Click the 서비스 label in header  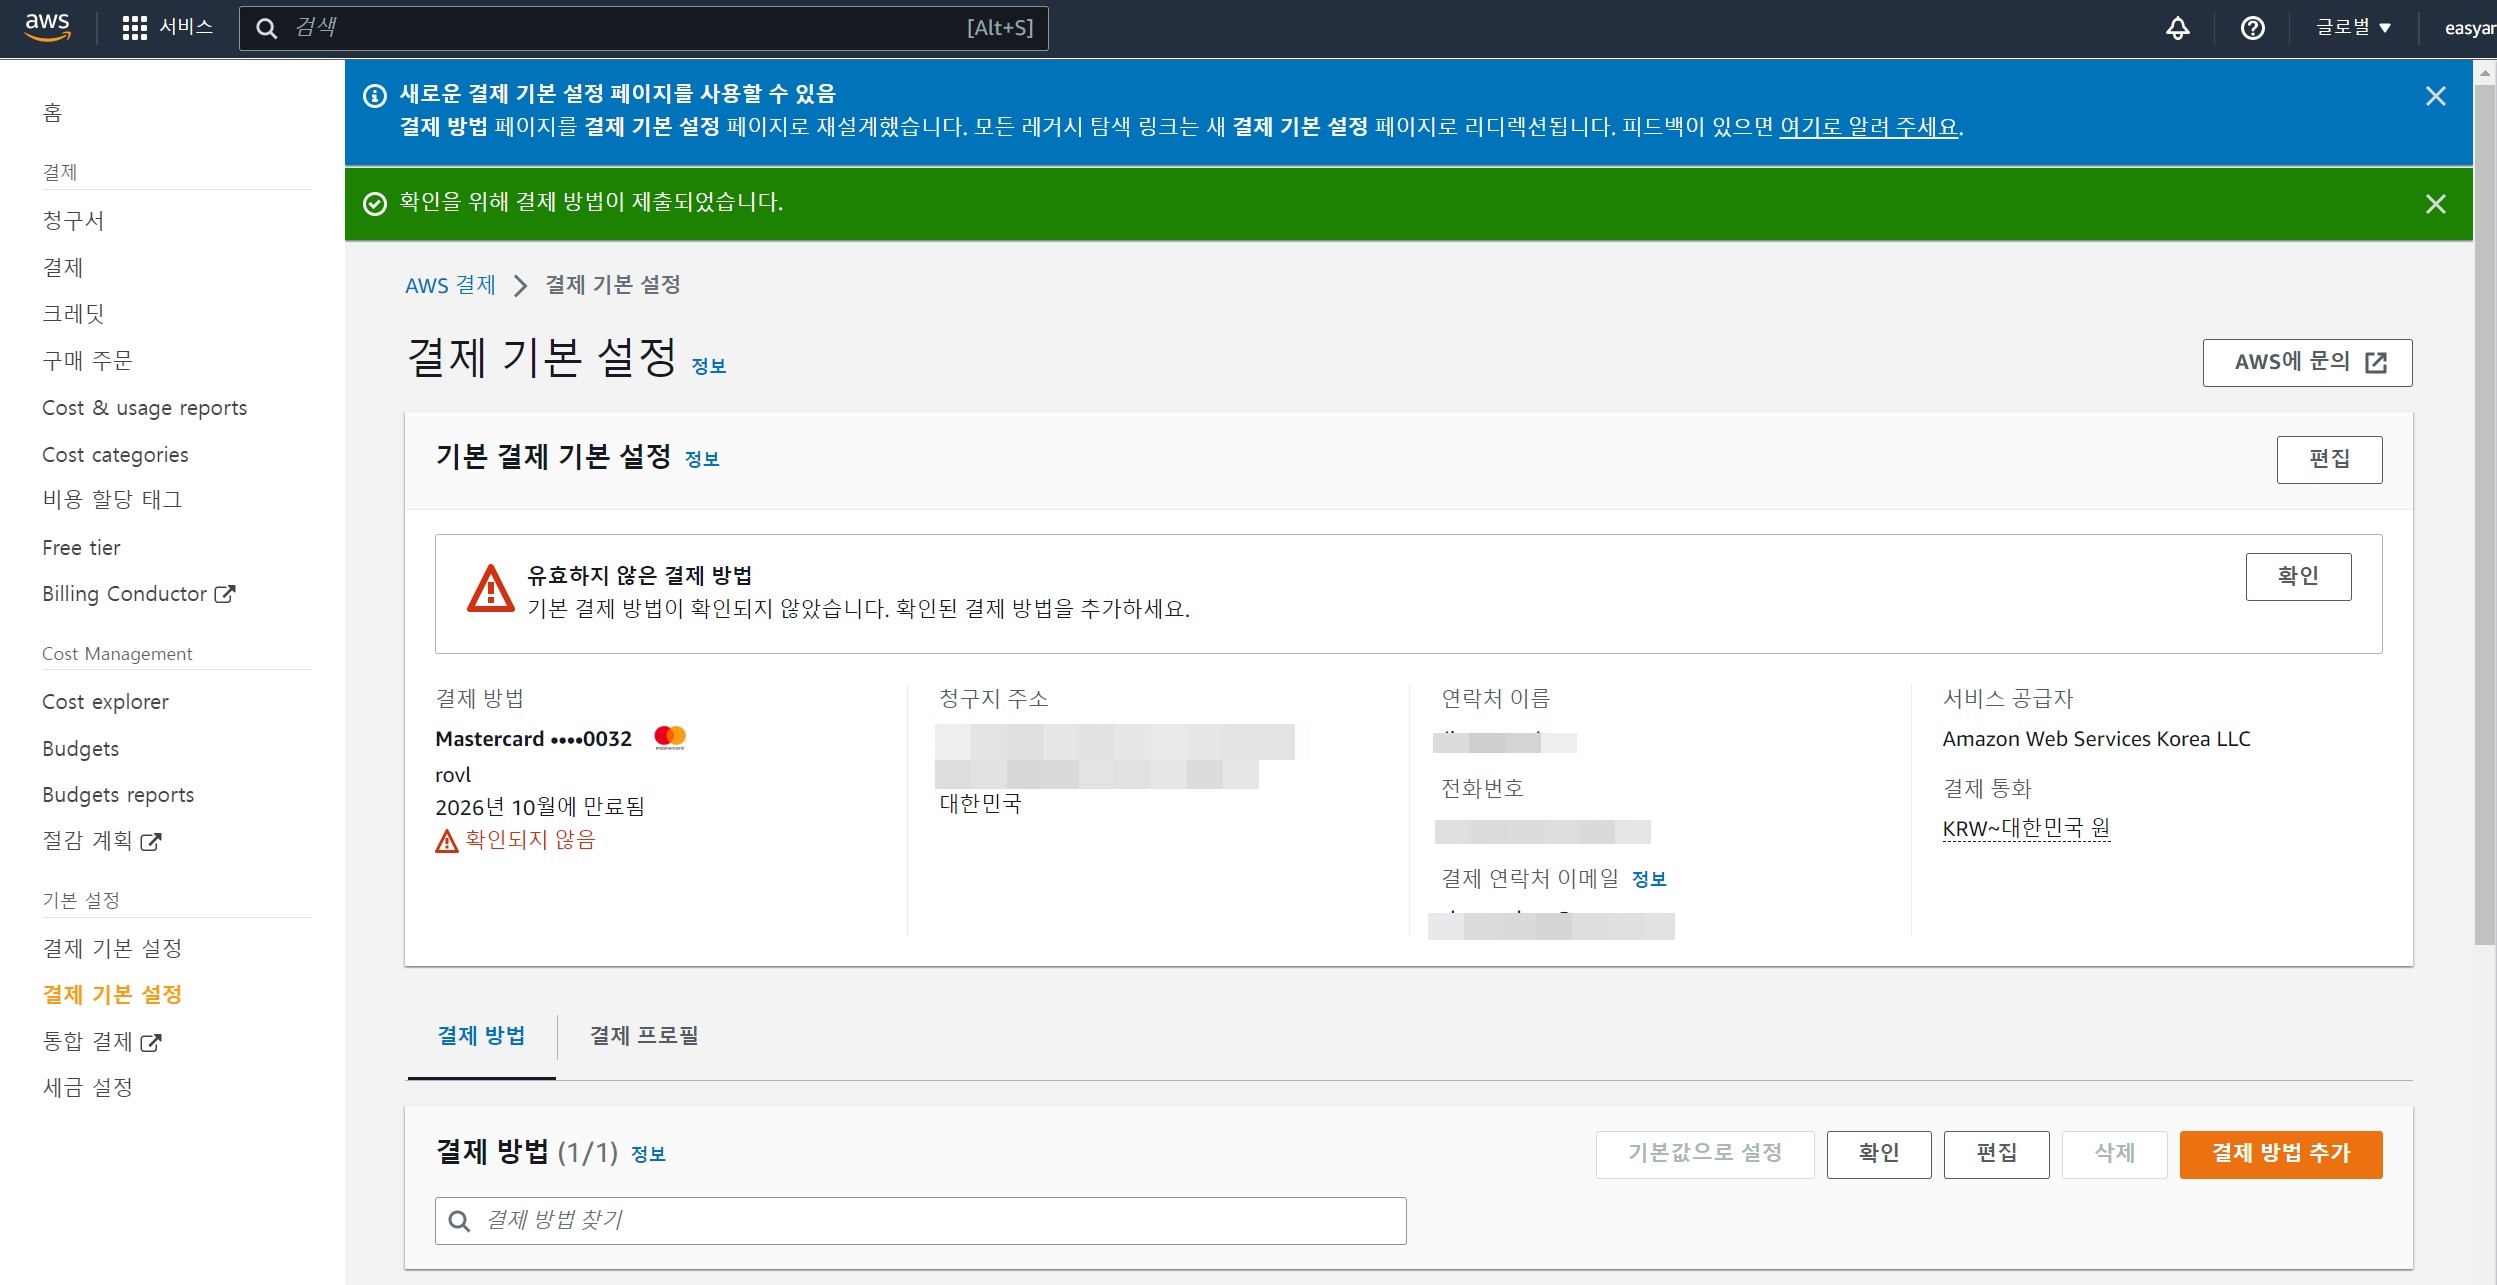(x=186, y=27)
